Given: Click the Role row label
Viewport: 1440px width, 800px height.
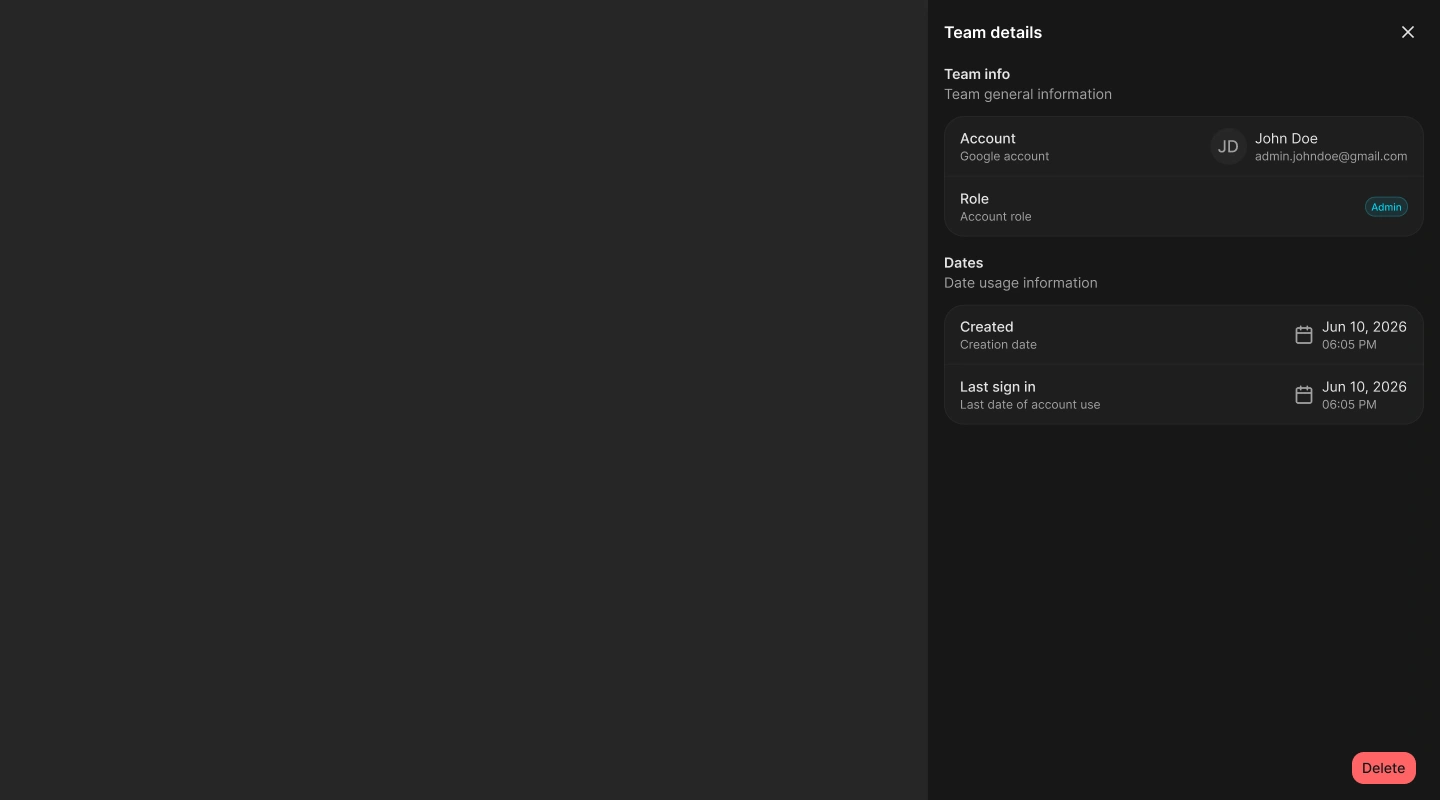Looking at the screenshot, I should point(974,198).
